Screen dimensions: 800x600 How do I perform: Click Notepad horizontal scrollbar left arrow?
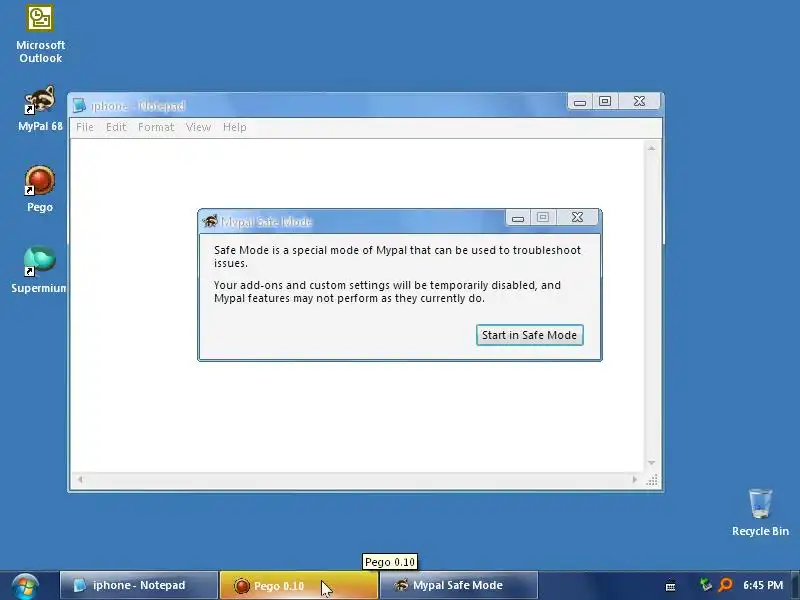[80, 479]
